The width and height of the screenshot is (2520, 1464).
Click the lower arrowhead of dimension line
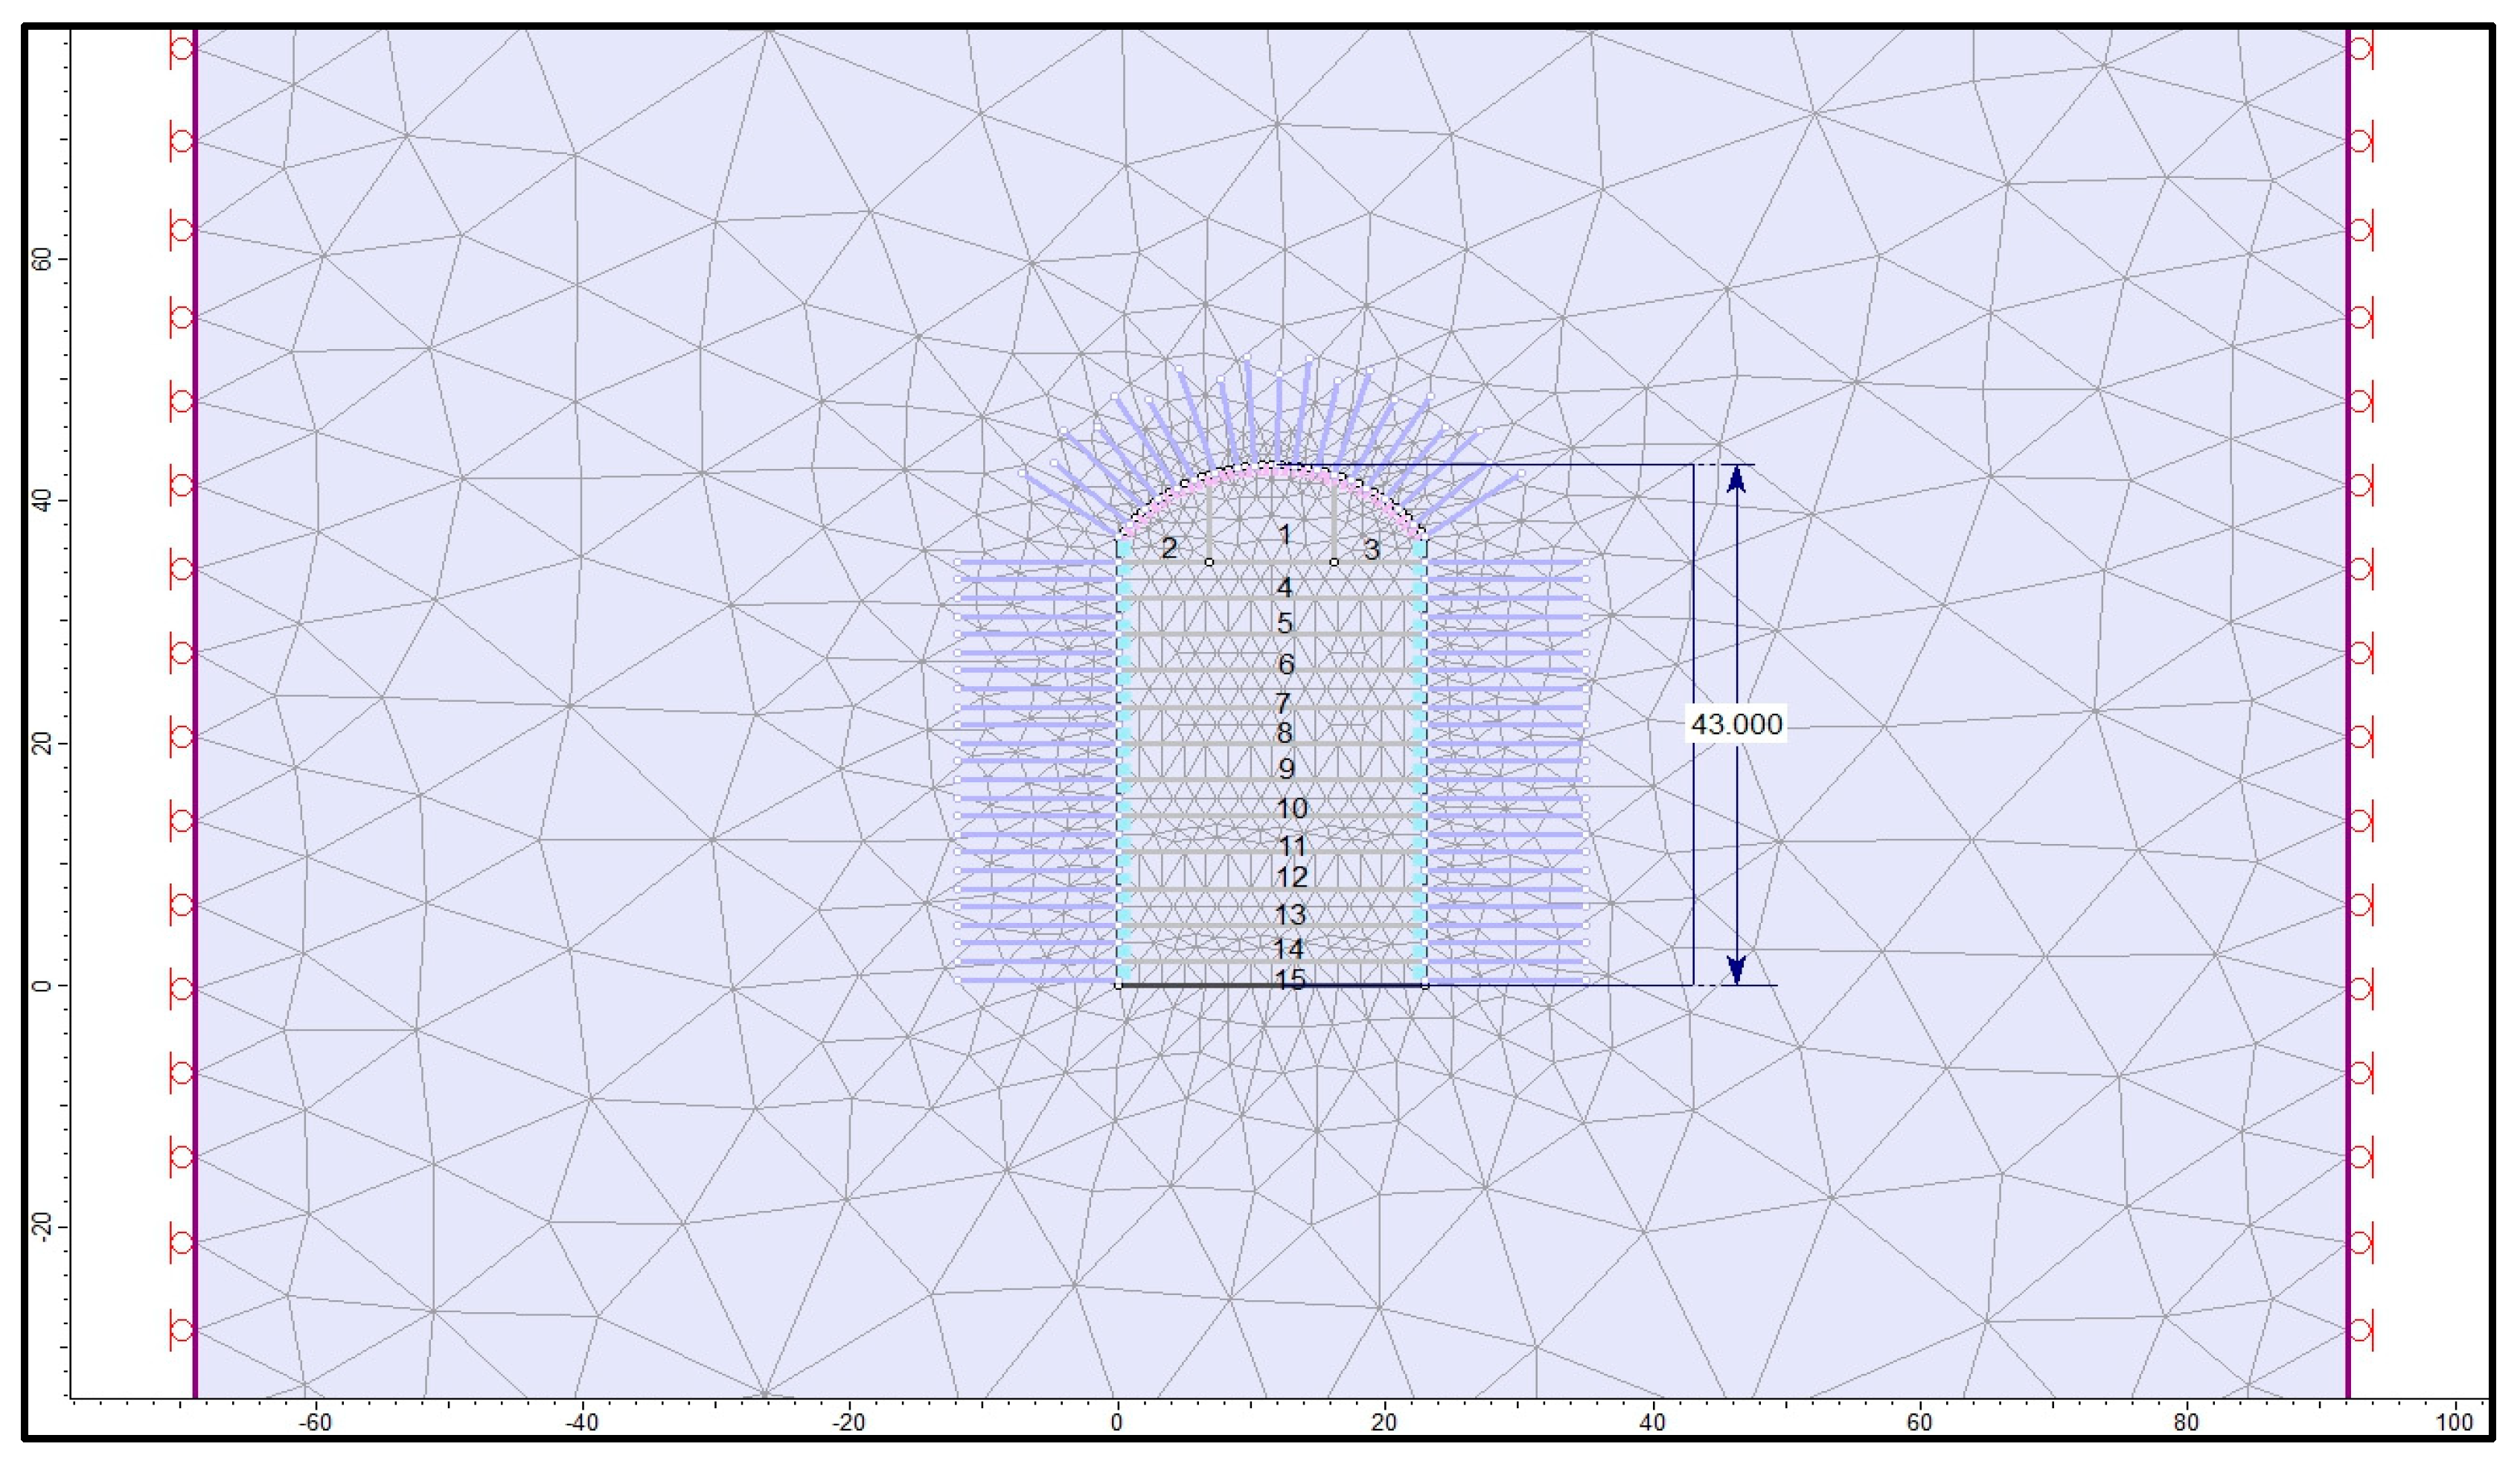click(1737, 968)
